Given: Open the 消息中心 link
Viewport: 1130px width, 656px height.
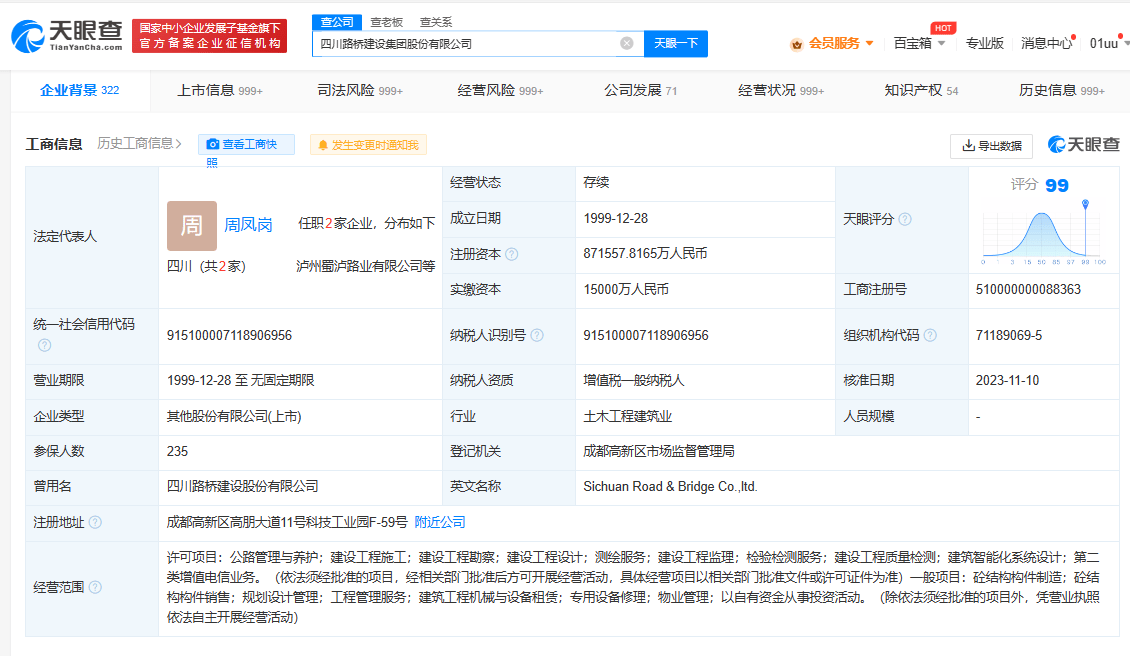Looking at the screenshot, I should [1046, 43].
